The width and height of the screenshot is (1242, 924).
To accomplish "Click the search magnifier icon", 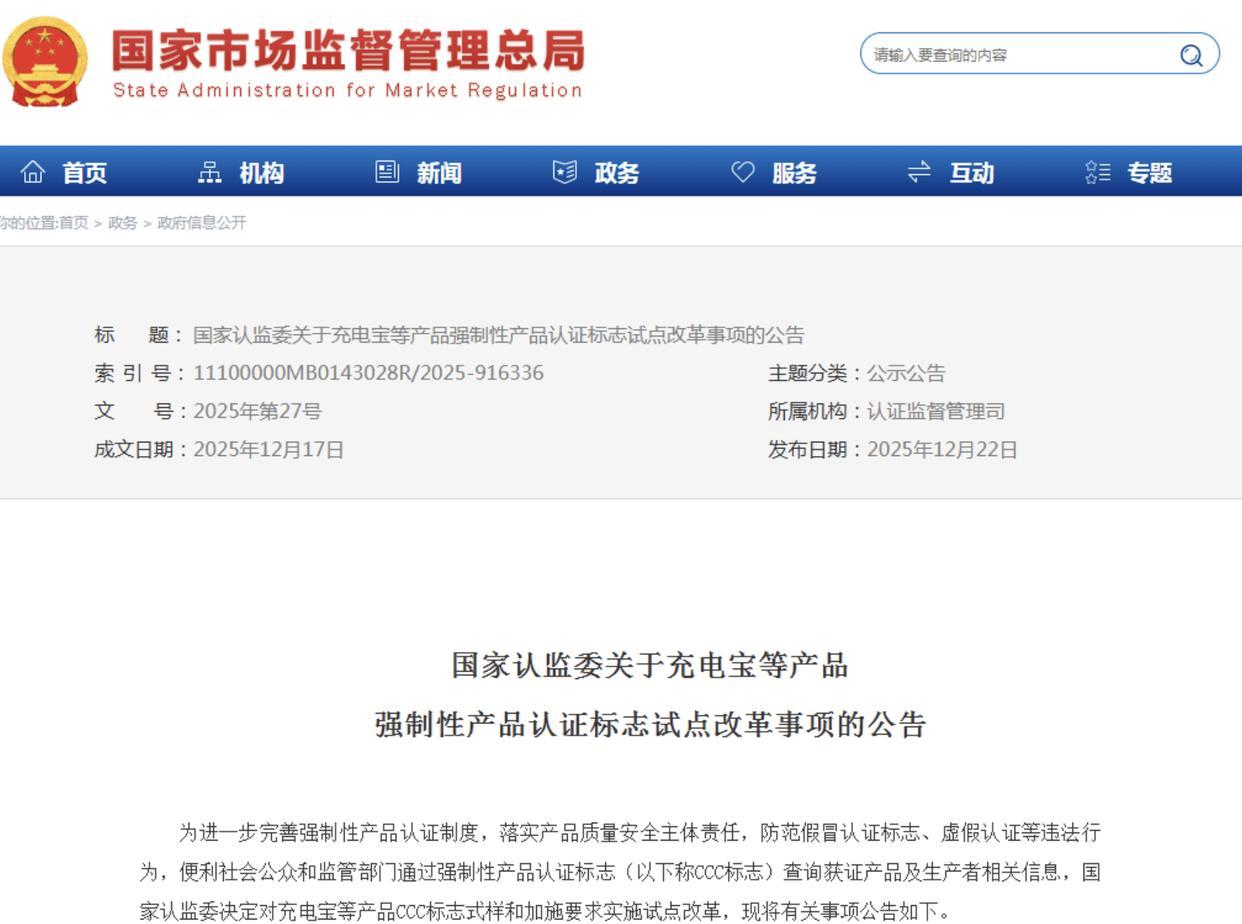I will tap(1191, 55).
